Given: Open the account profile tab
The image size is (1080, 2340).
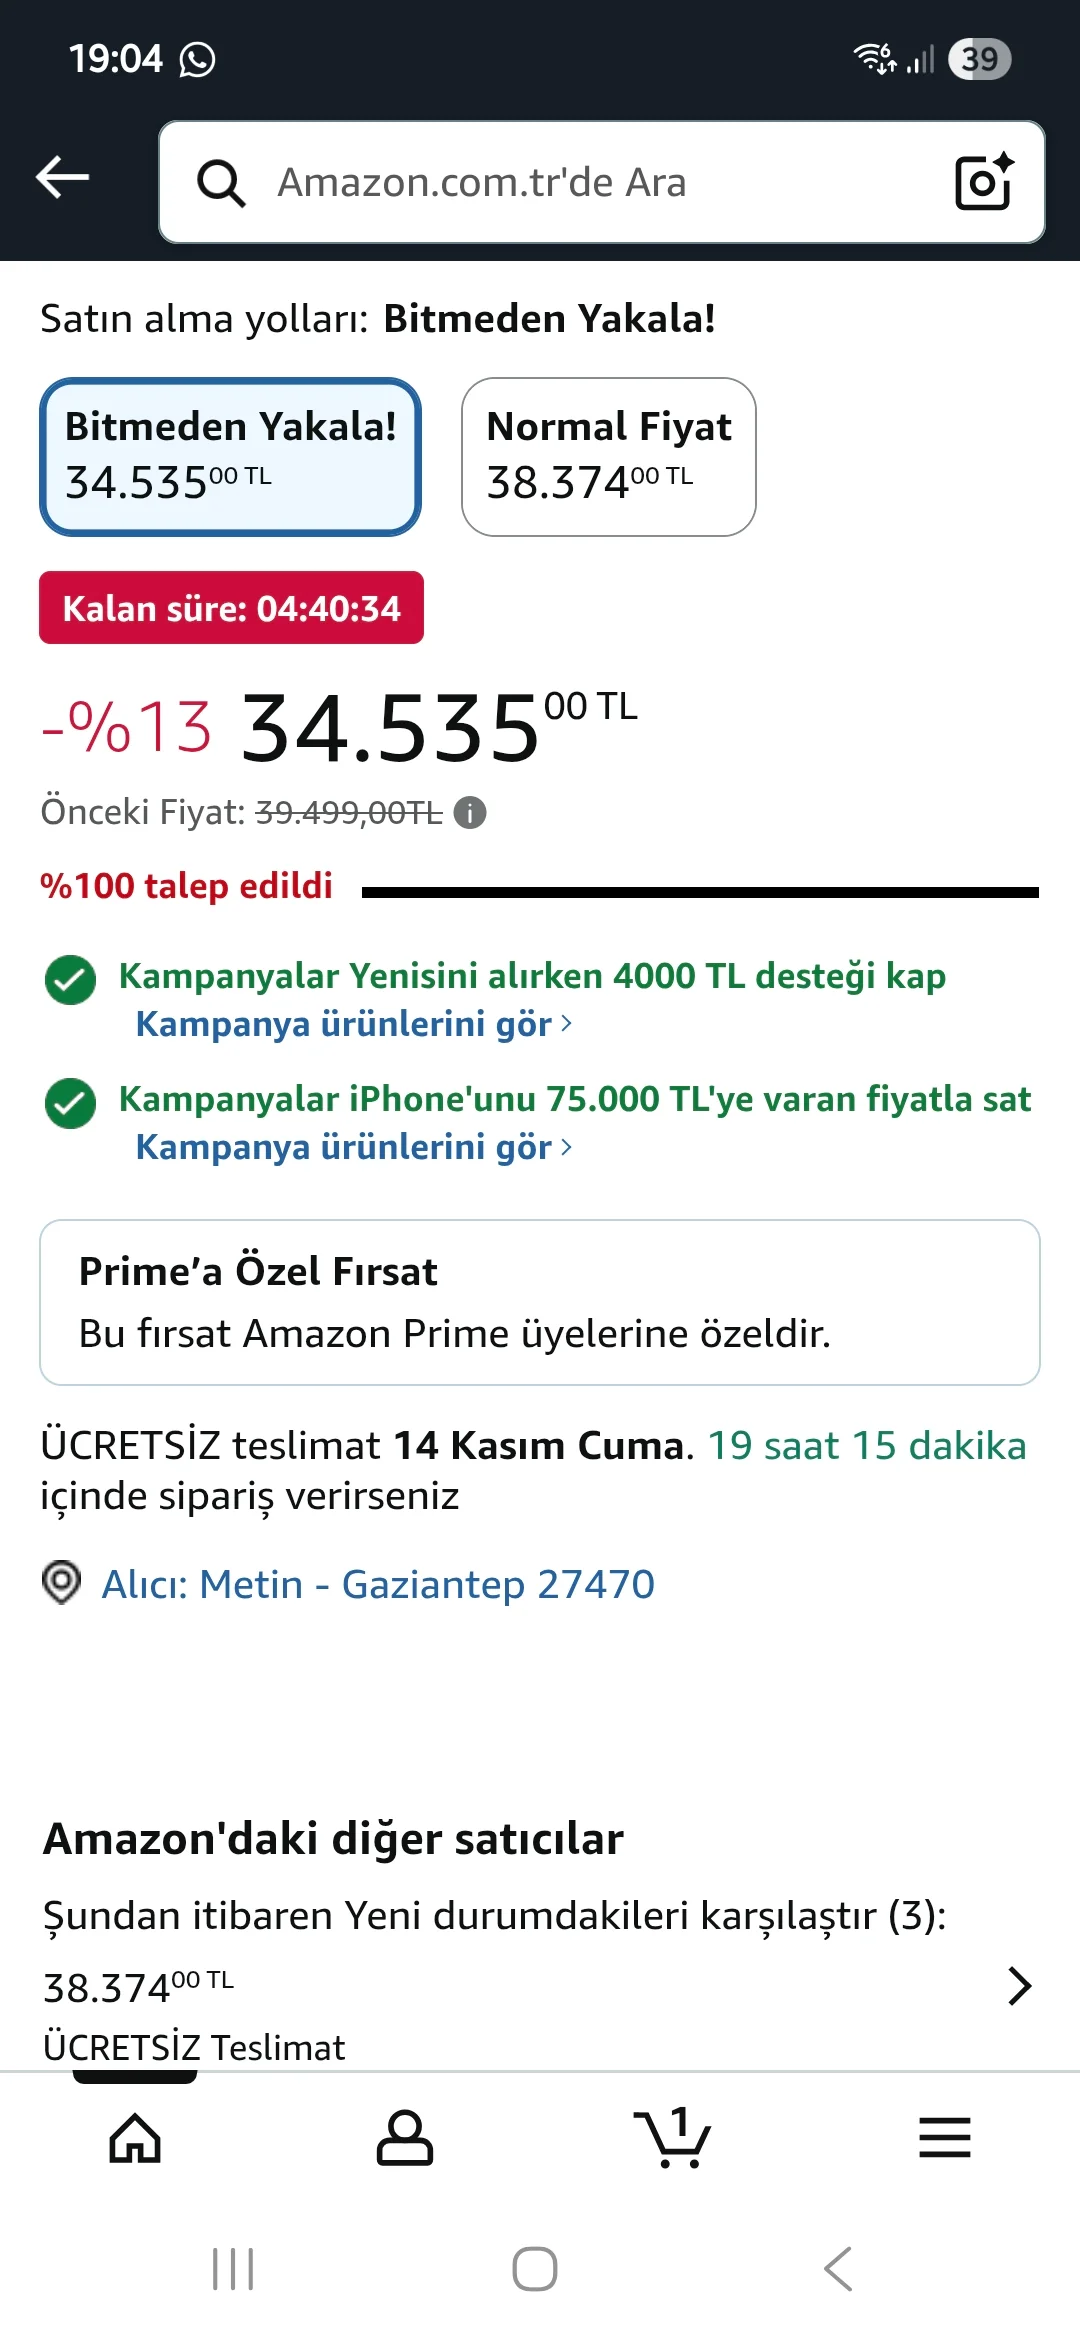Looking at the screenshot, I should [x=404, y=2139].
